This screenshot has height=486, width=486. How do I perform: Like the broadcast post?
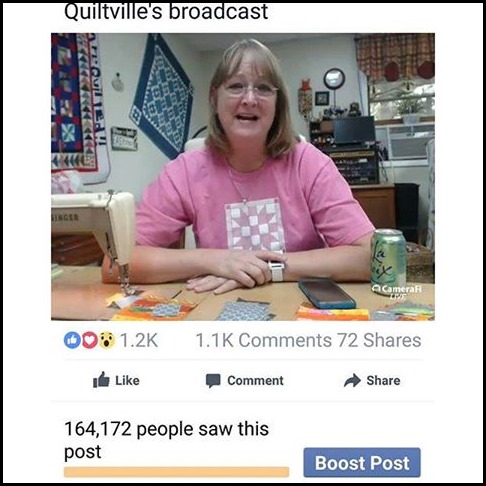tap(116, 380)
